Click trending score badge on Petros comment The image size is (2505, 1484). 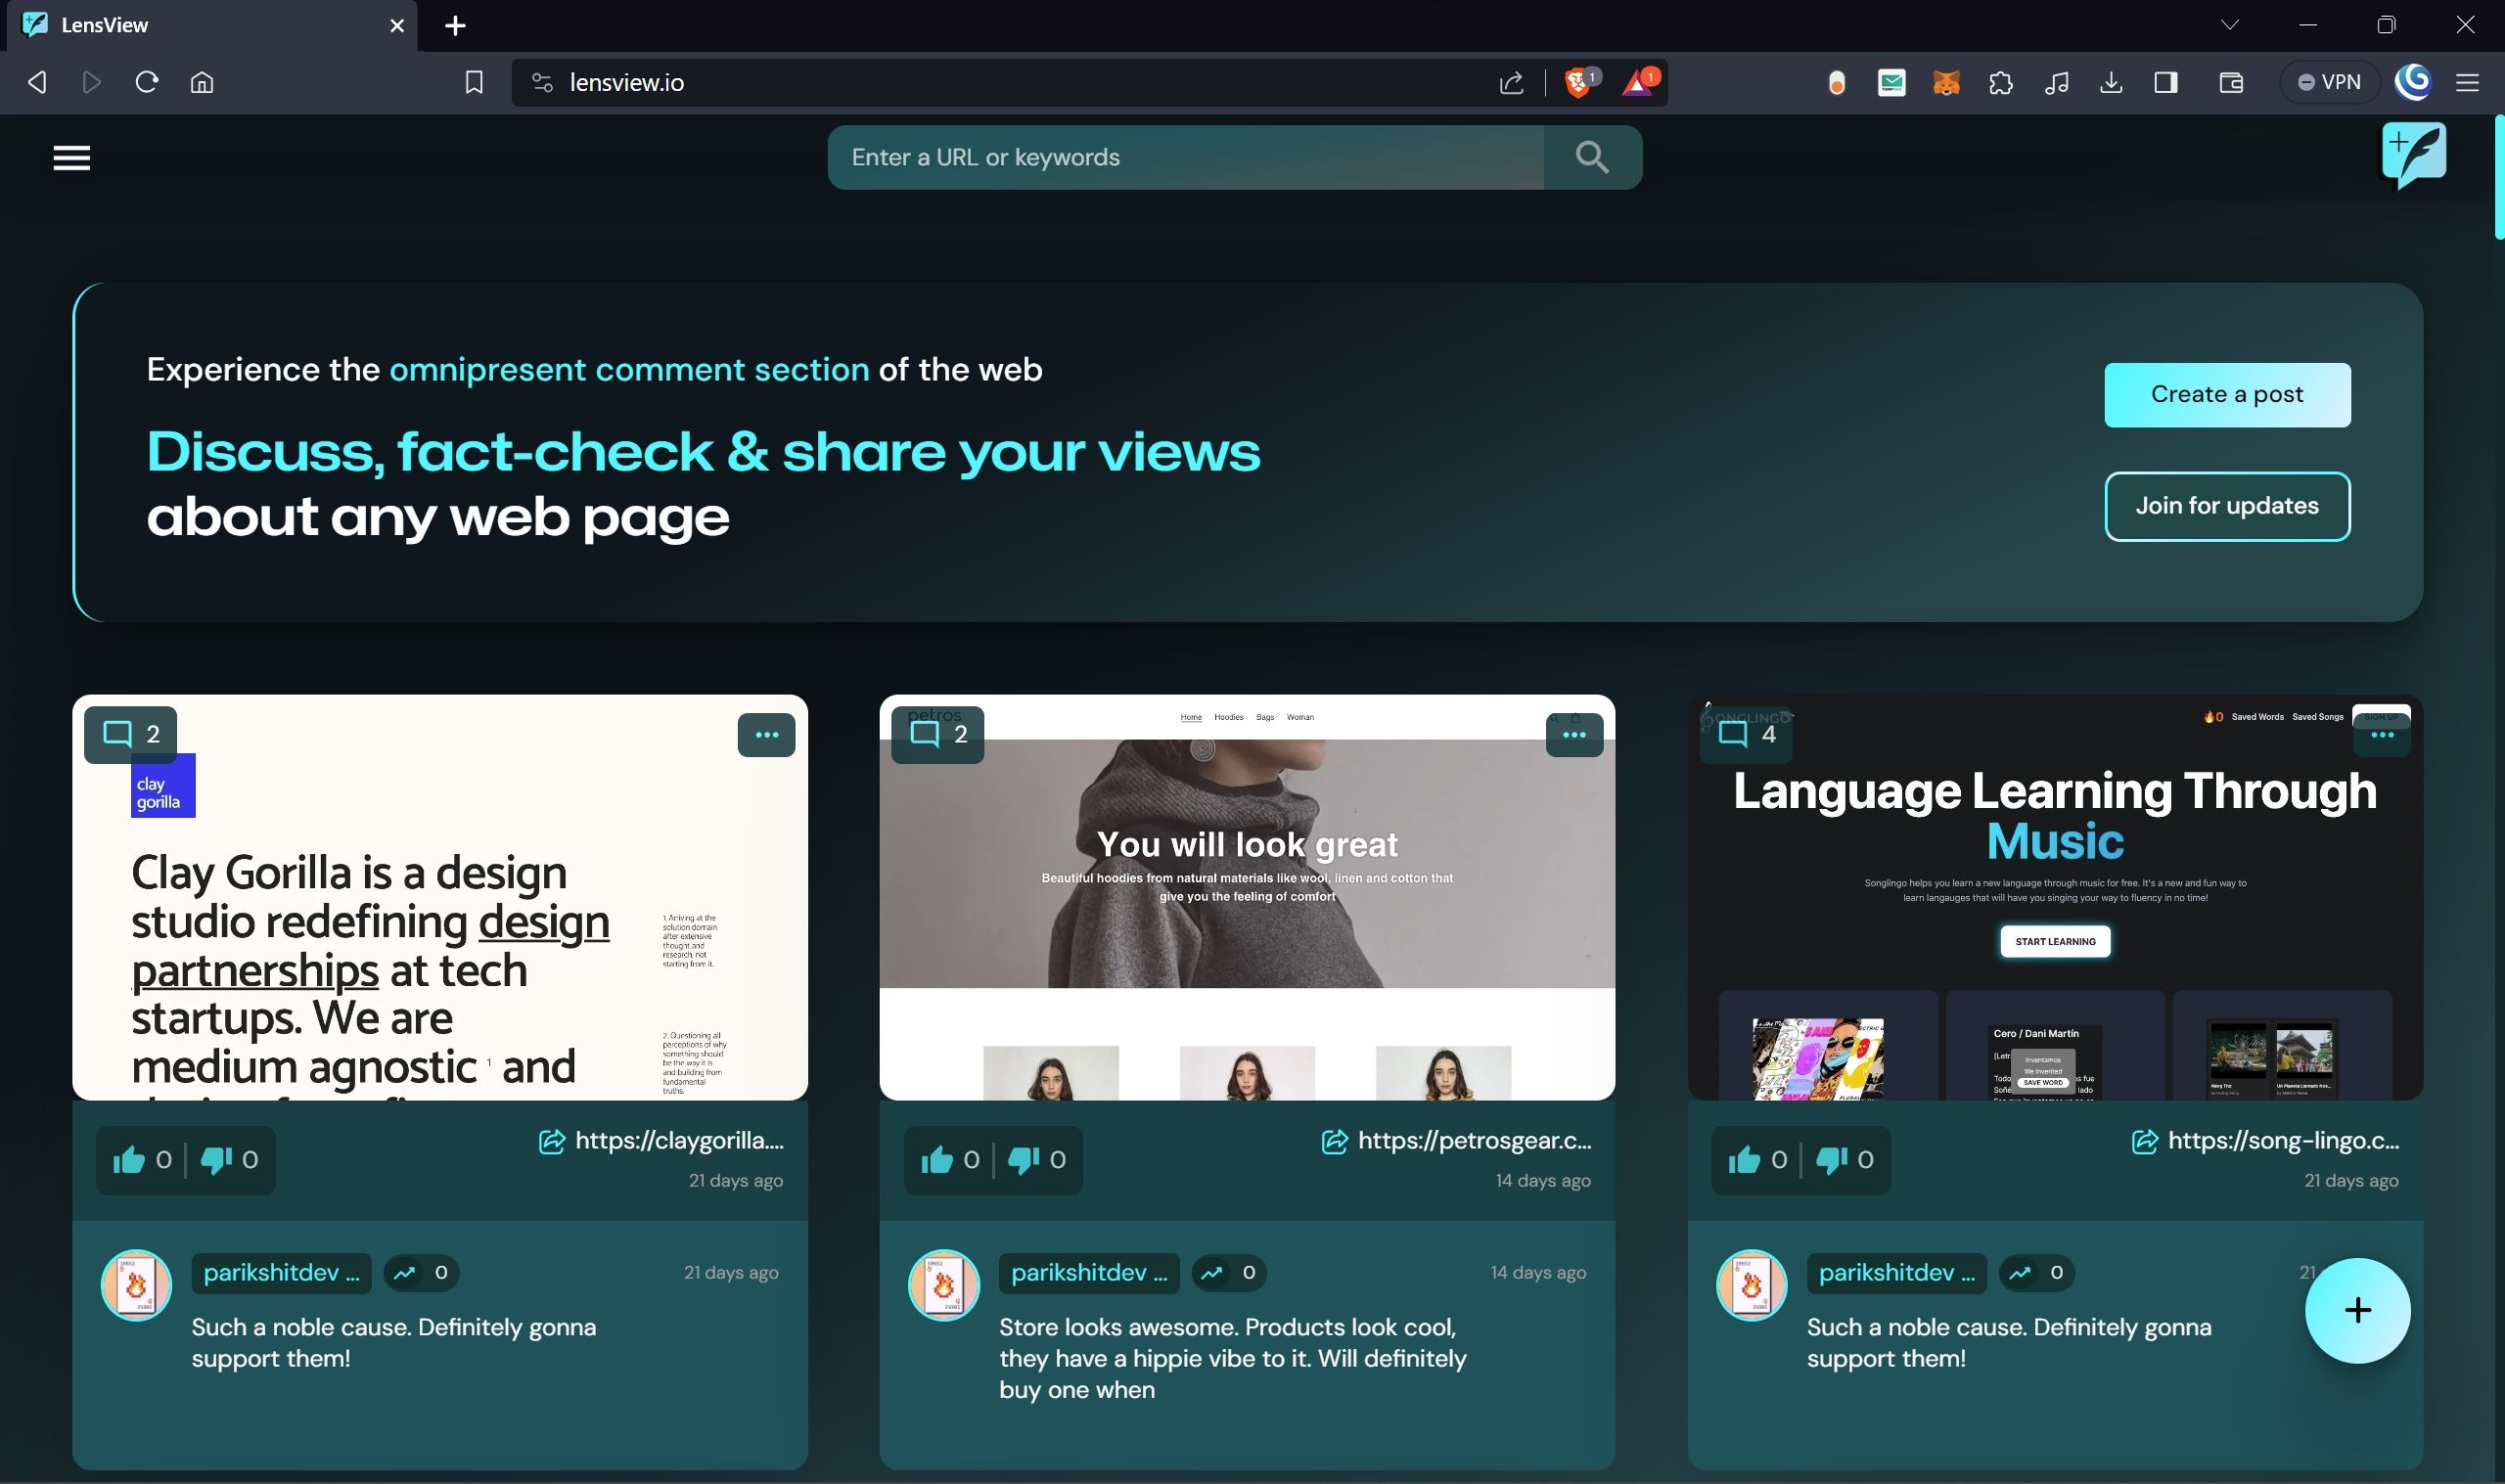[1229, 1273]
